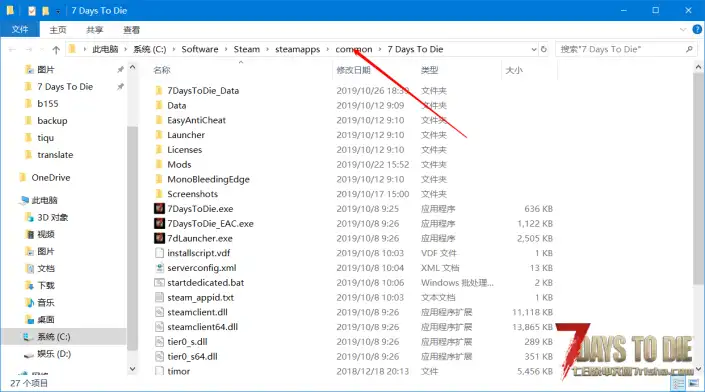The height and width of the screenshot is (392, 705).
Task: Click steamapps in the address breadcrumb
Action: pyautogui.click(x=298, y=49)
